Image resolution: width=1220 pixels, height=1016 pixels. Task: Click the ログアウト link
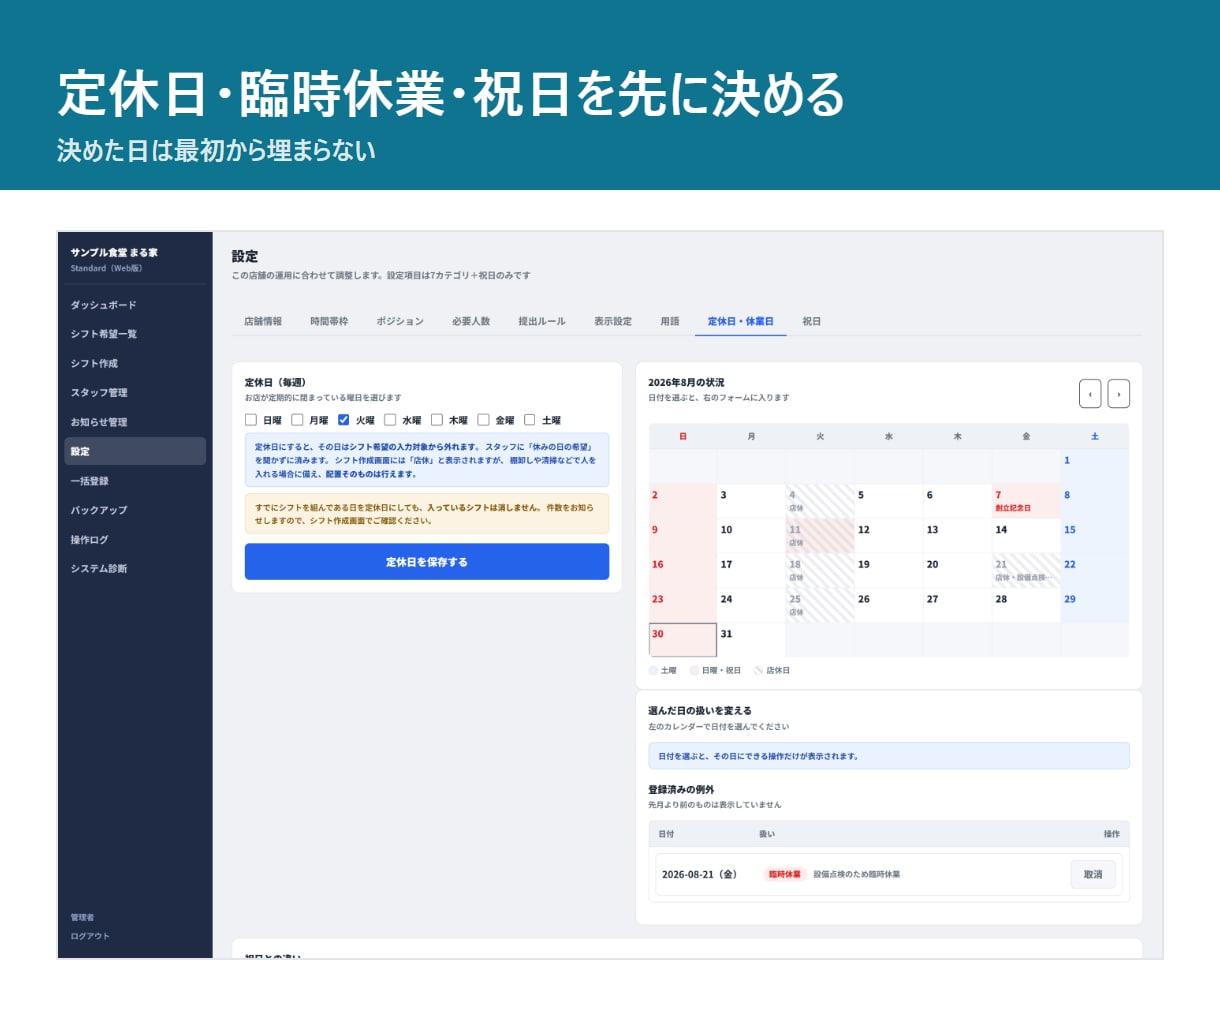click(x=90, y=936)
